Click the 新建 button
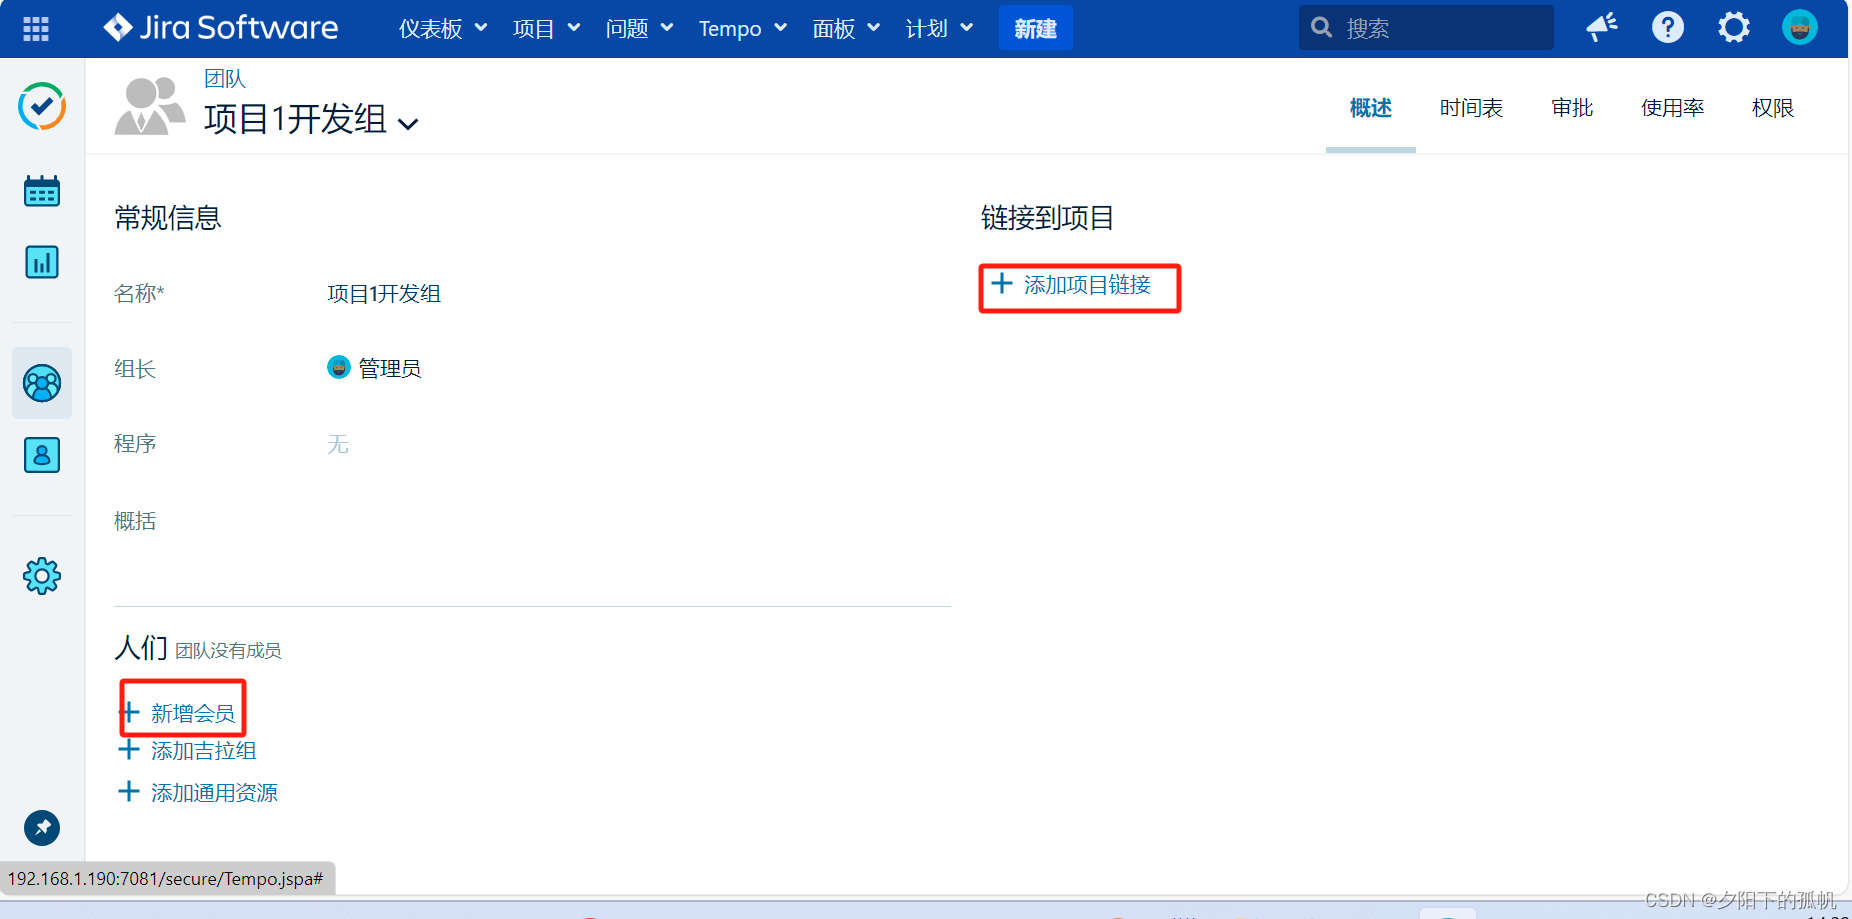The height and width of the screenshot is (919, 1852). tap(1035, 28)
